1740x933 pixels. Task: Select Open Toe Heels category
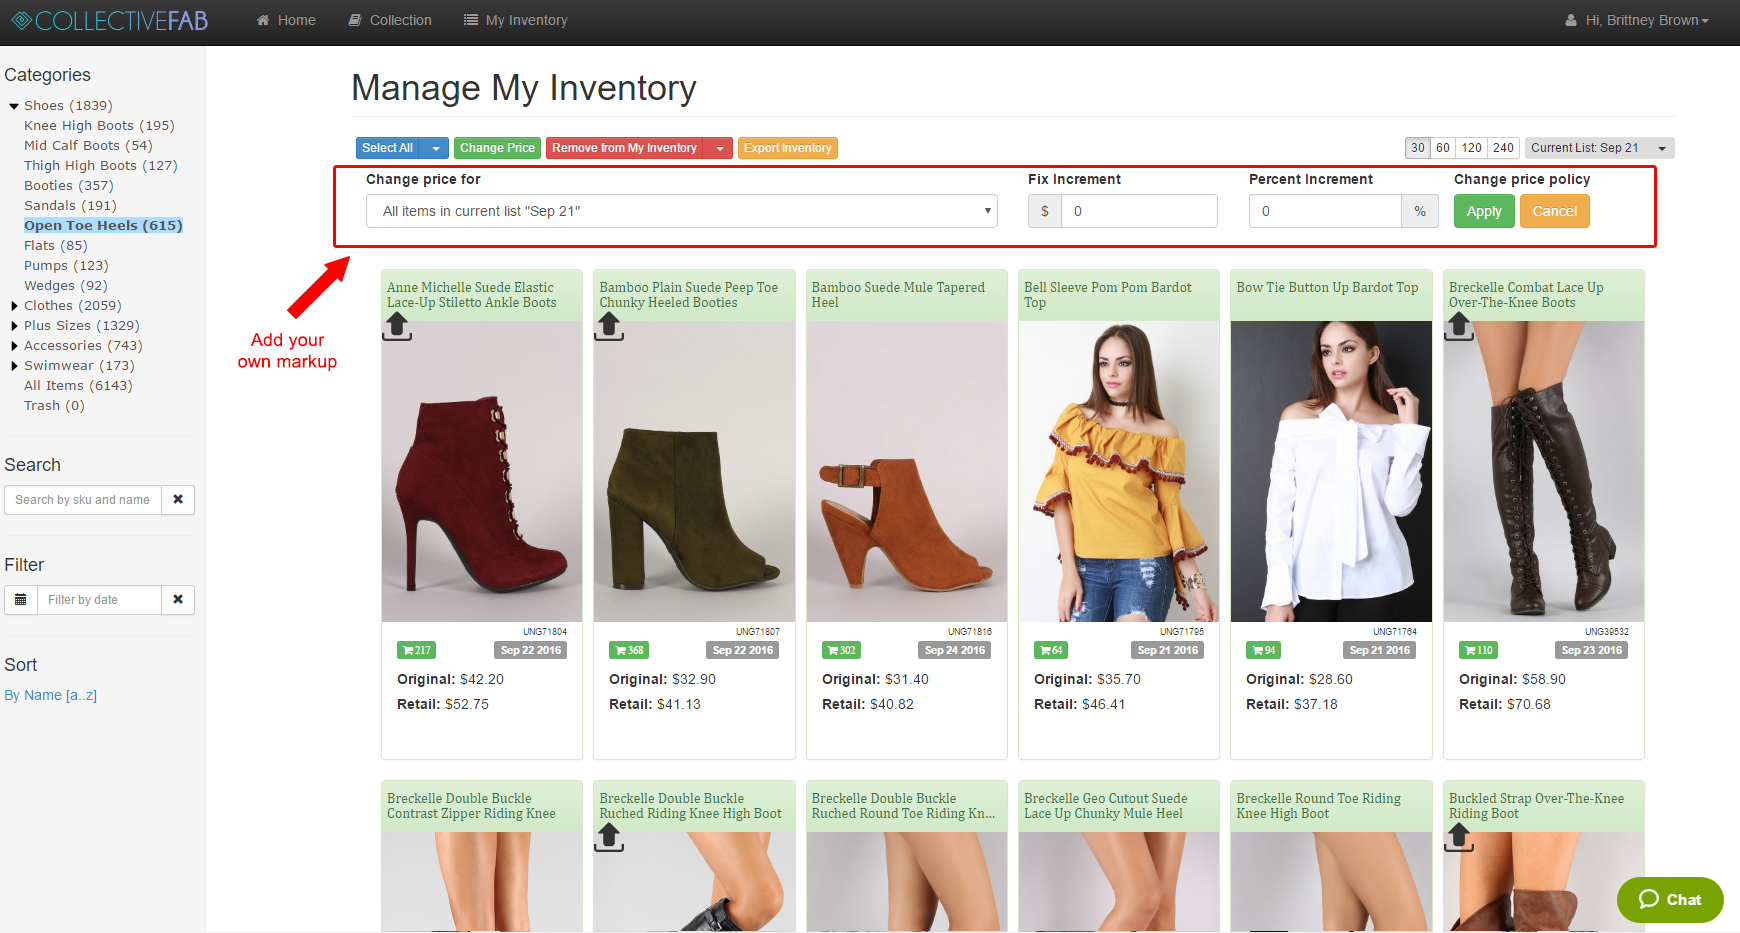pyautogui.click(x=103, y=226)
